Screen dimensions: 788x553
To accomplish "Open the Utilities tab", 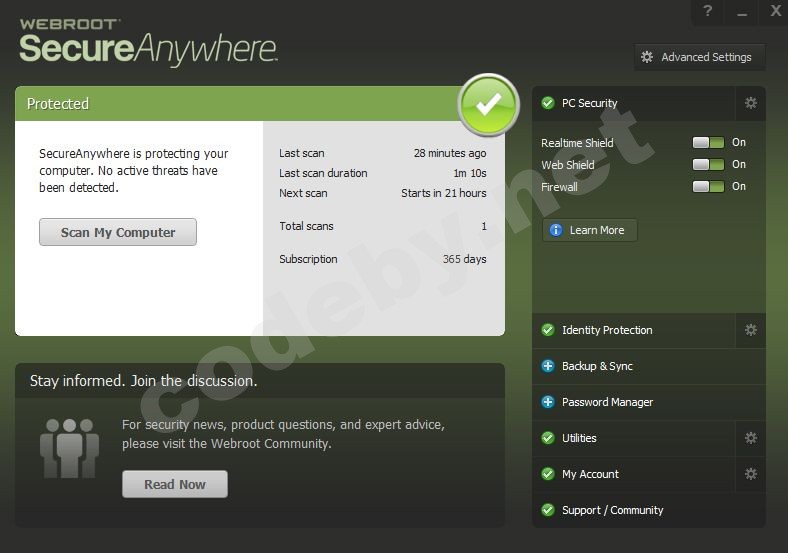I will tap(579, 438).
